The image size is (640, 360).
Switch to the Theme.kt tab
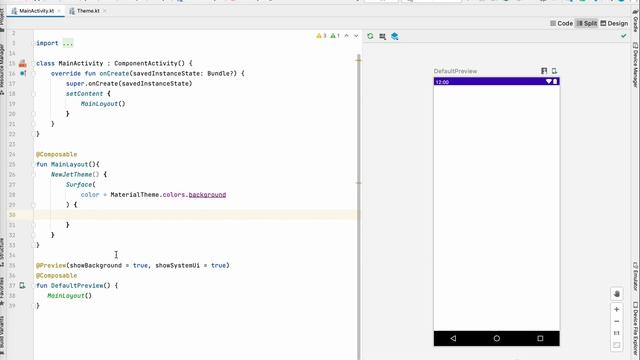[87, 11]
